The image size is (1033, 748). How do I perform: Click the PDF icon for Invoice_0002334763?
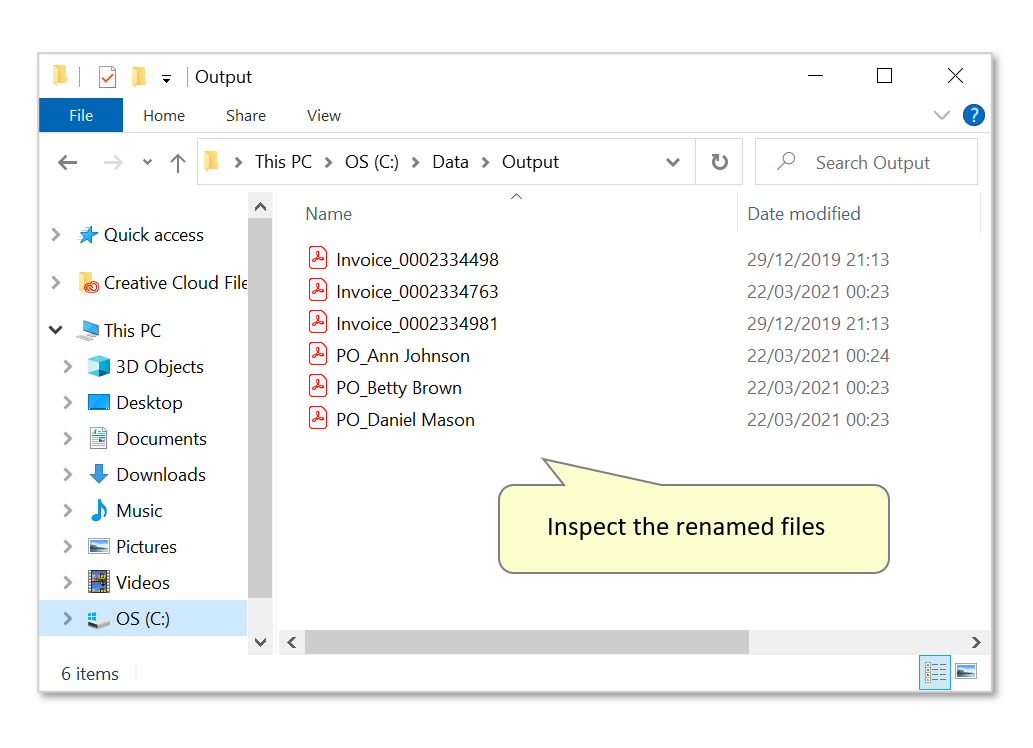click(x=318, y=290)
